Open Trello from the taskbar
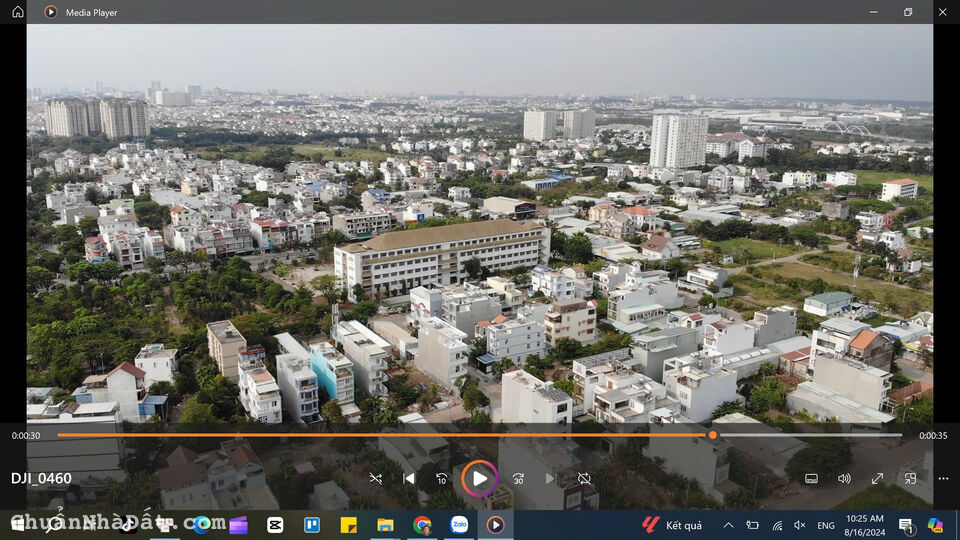The height and width of the screenshot is (540, 960). (x=312, y=525)
